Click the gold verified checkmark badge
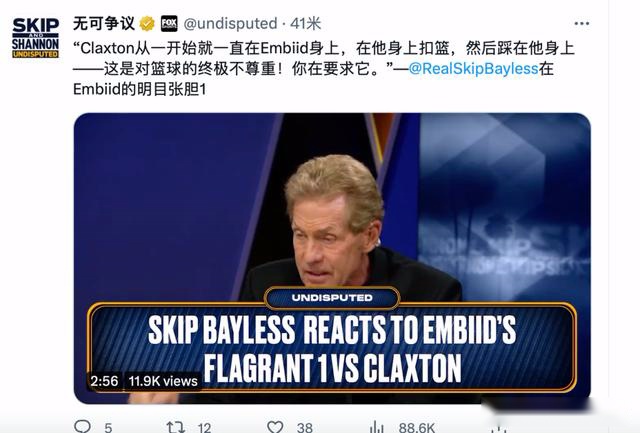Image resolution: width=640 pixels, height=433 pixels. point(147,24)
